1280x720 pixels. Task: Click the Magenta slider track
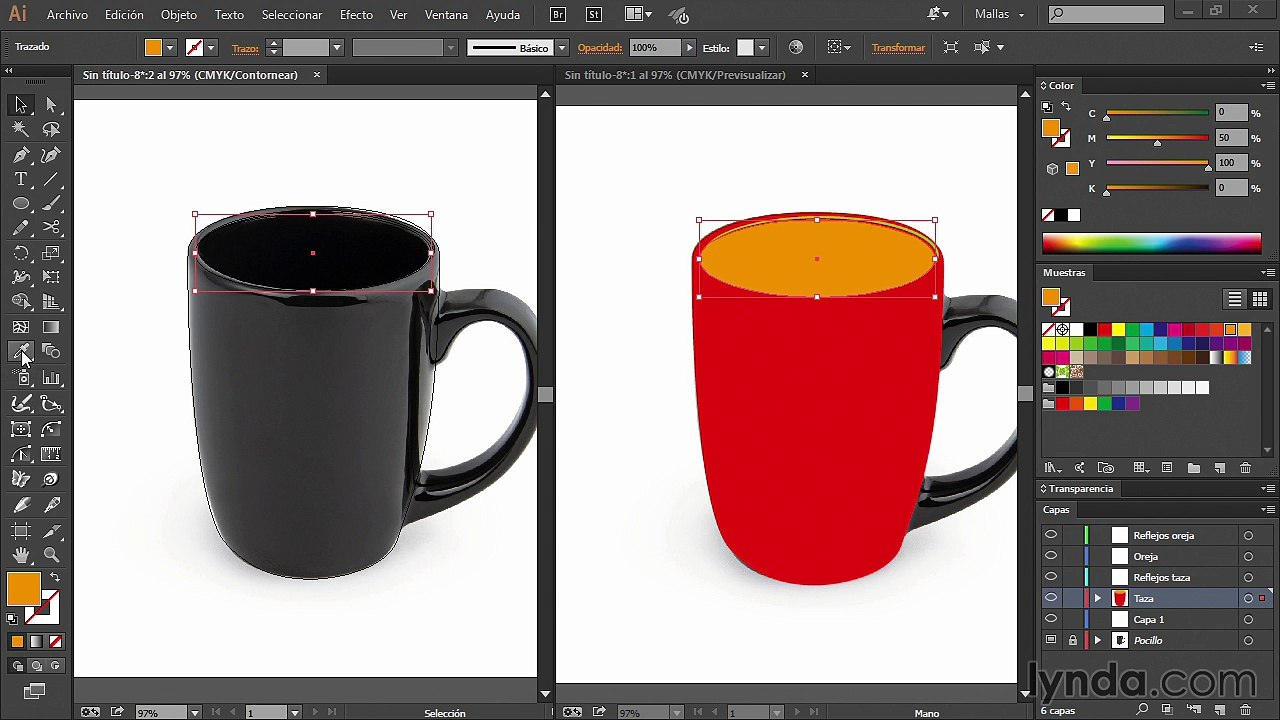point(1157,138)
